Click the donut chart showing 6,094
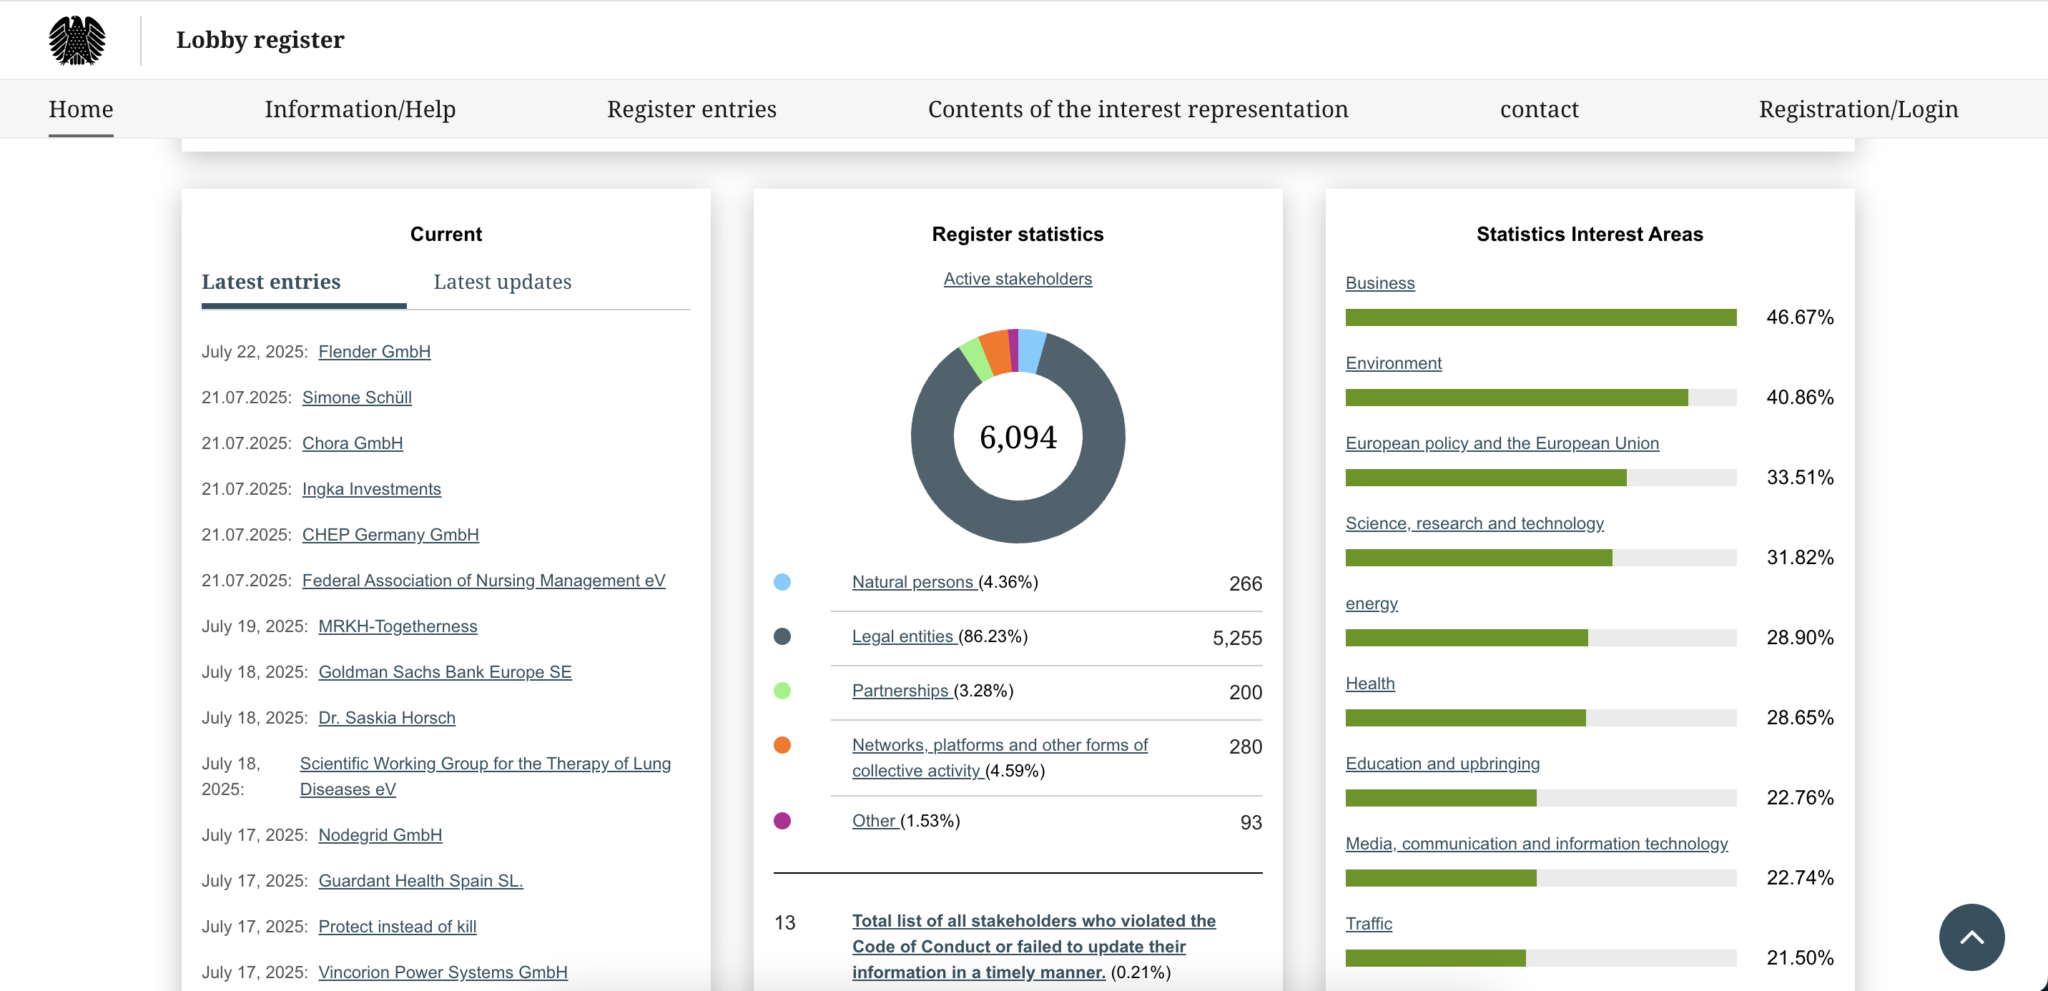The width and height of the screenshot is (2048, 991). click(1017, 435)
